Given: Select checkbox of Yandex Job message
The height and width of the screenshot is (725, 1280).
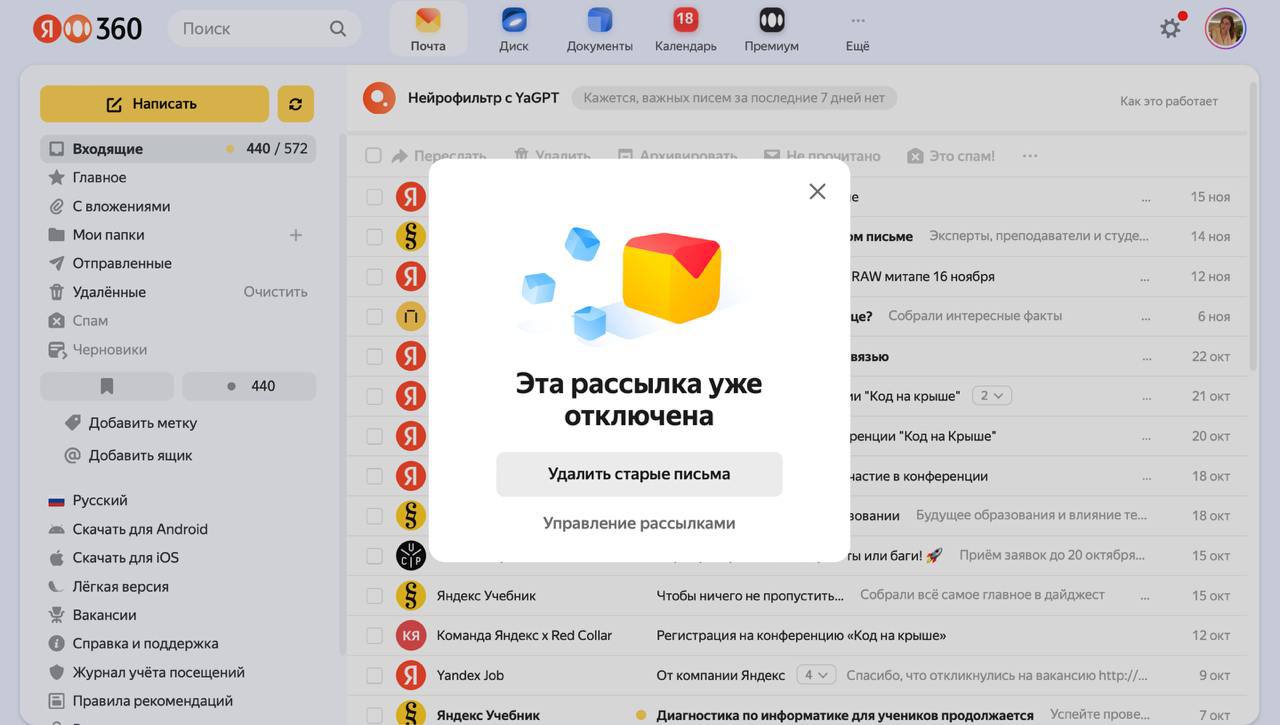Looking at the screenshot, I should coord(374,676).
